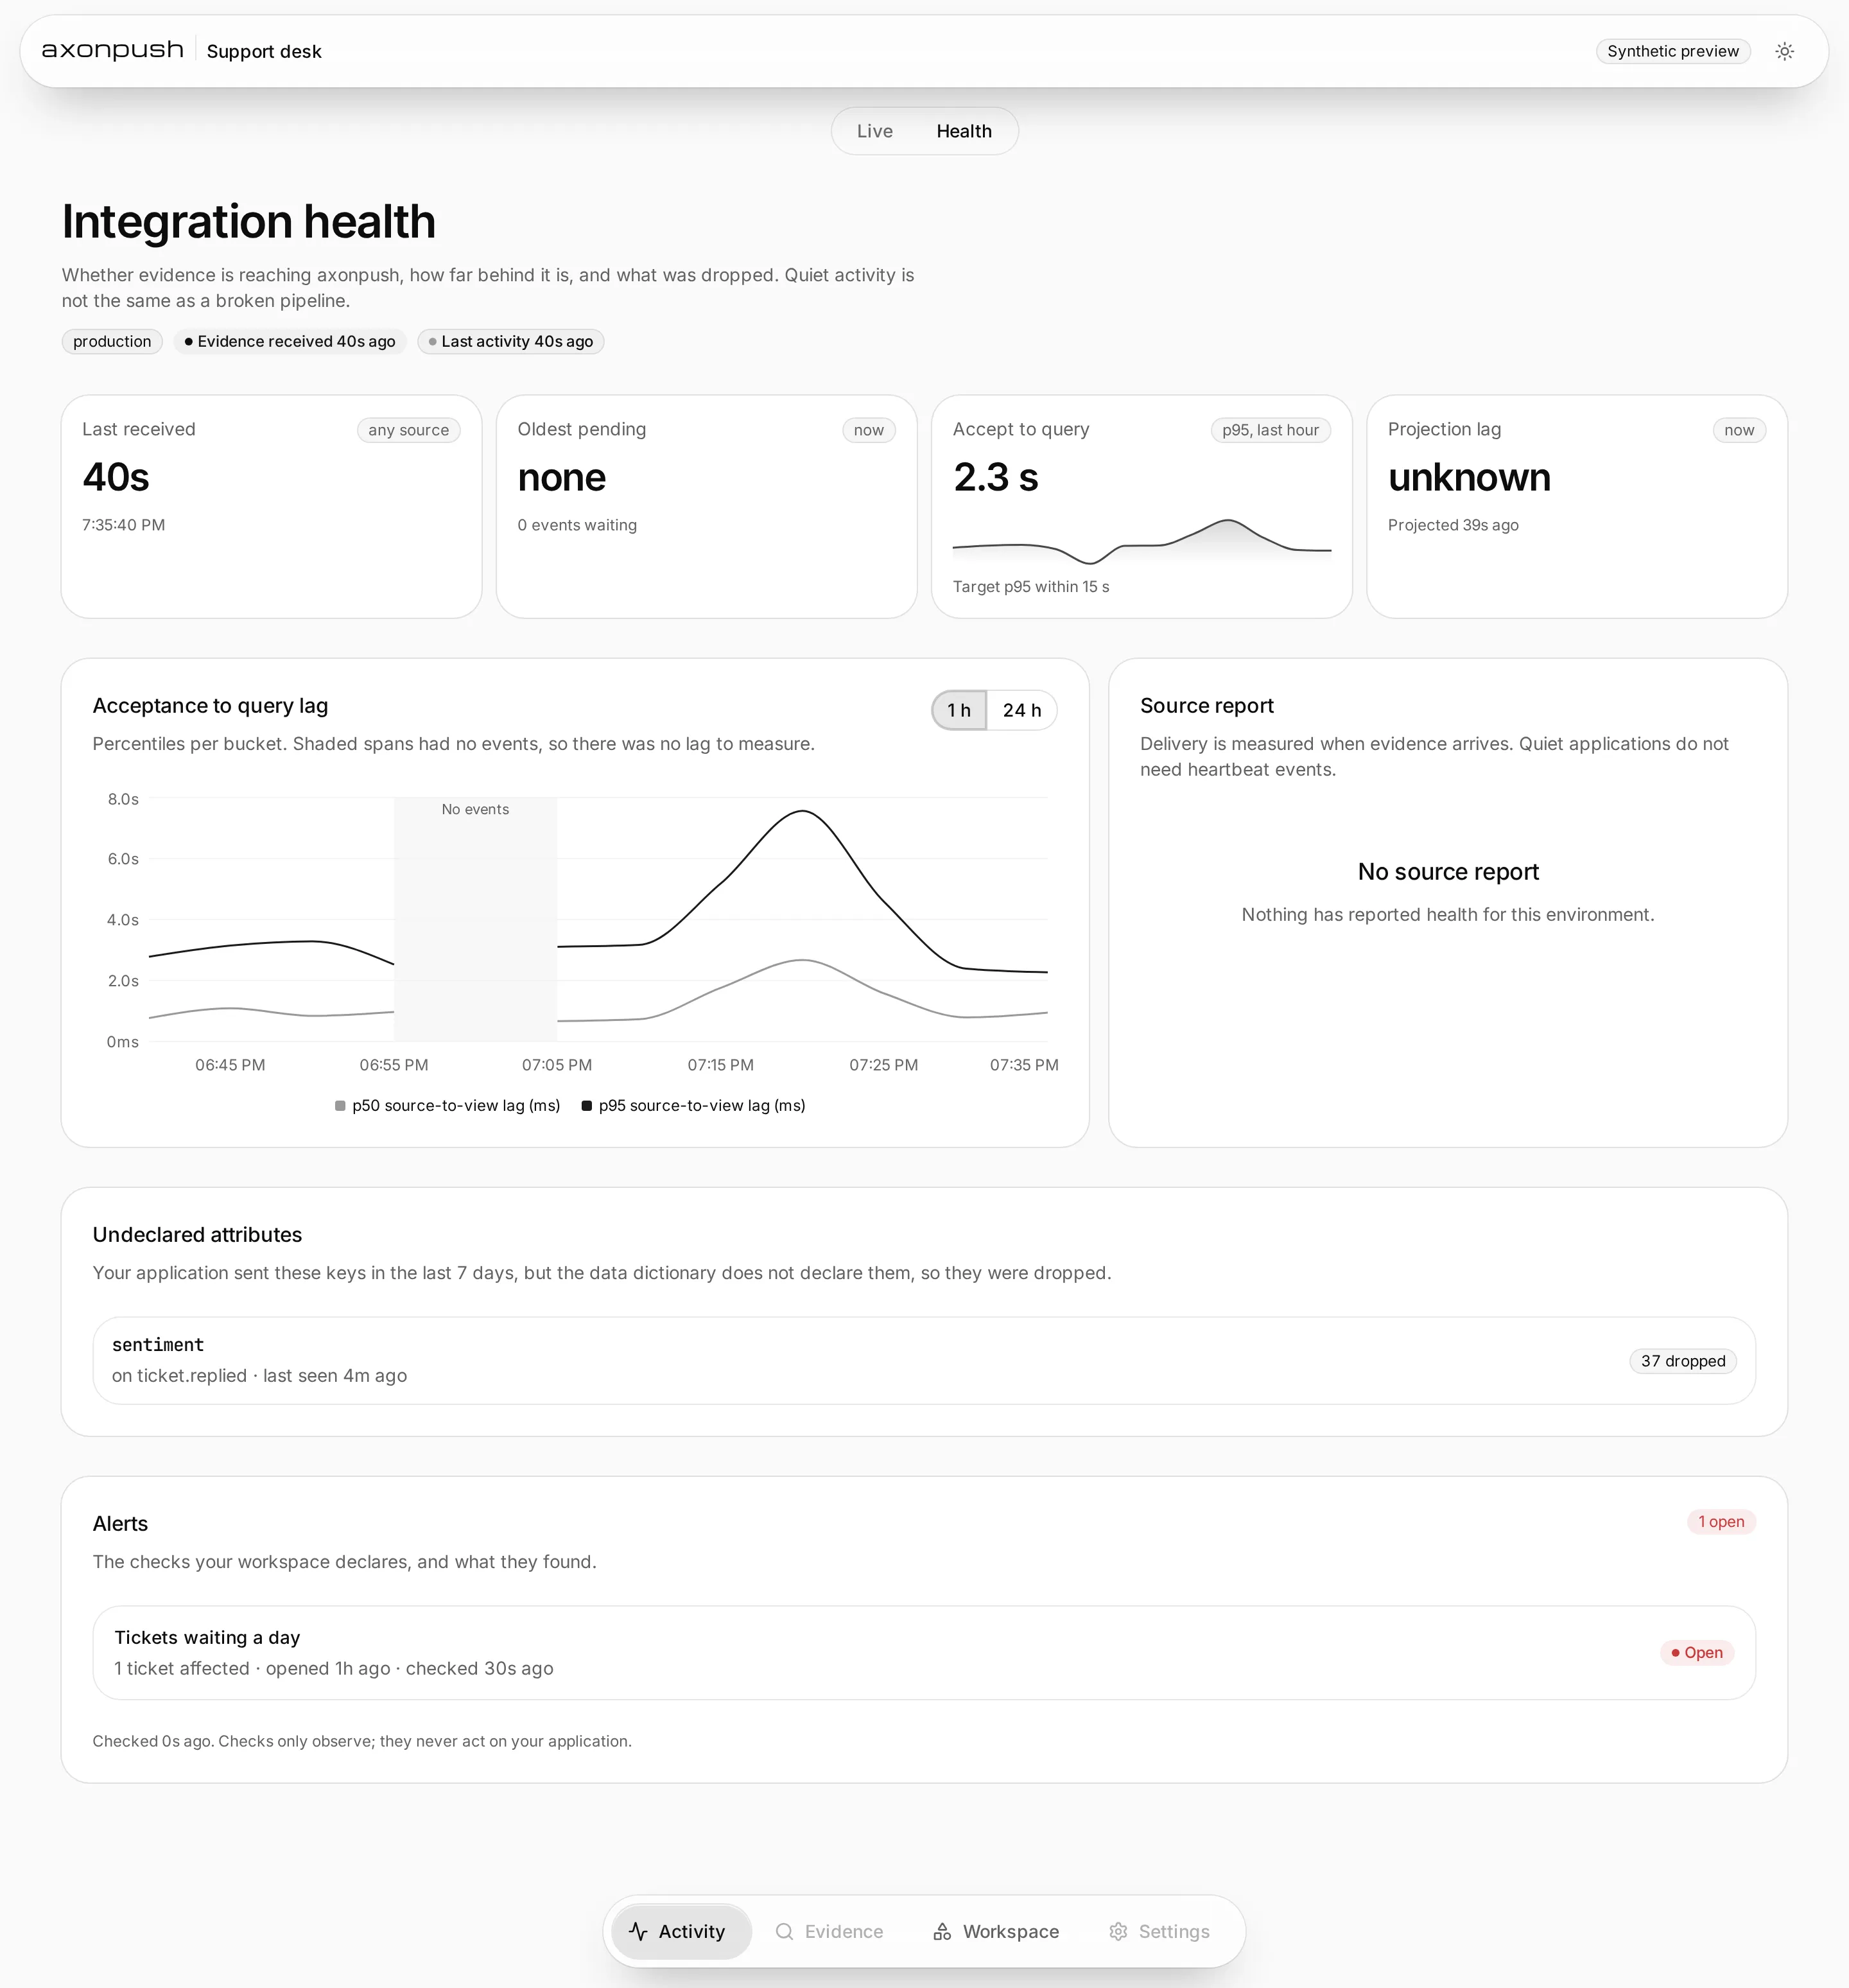Click the No source report heading
The width and height of the screenshot is (1849, 1988).
(1448, 872)
